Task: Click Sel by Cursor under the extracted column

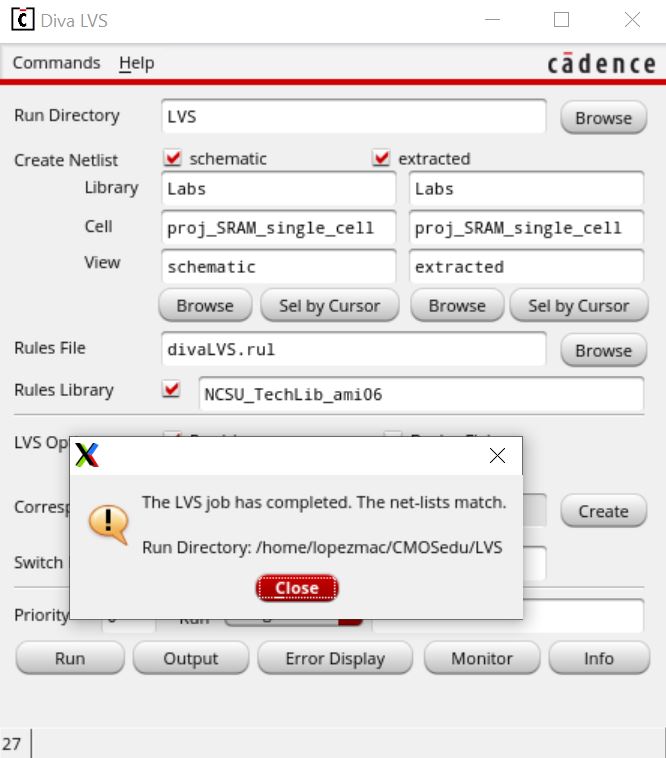Action: (x=579, y=305)
